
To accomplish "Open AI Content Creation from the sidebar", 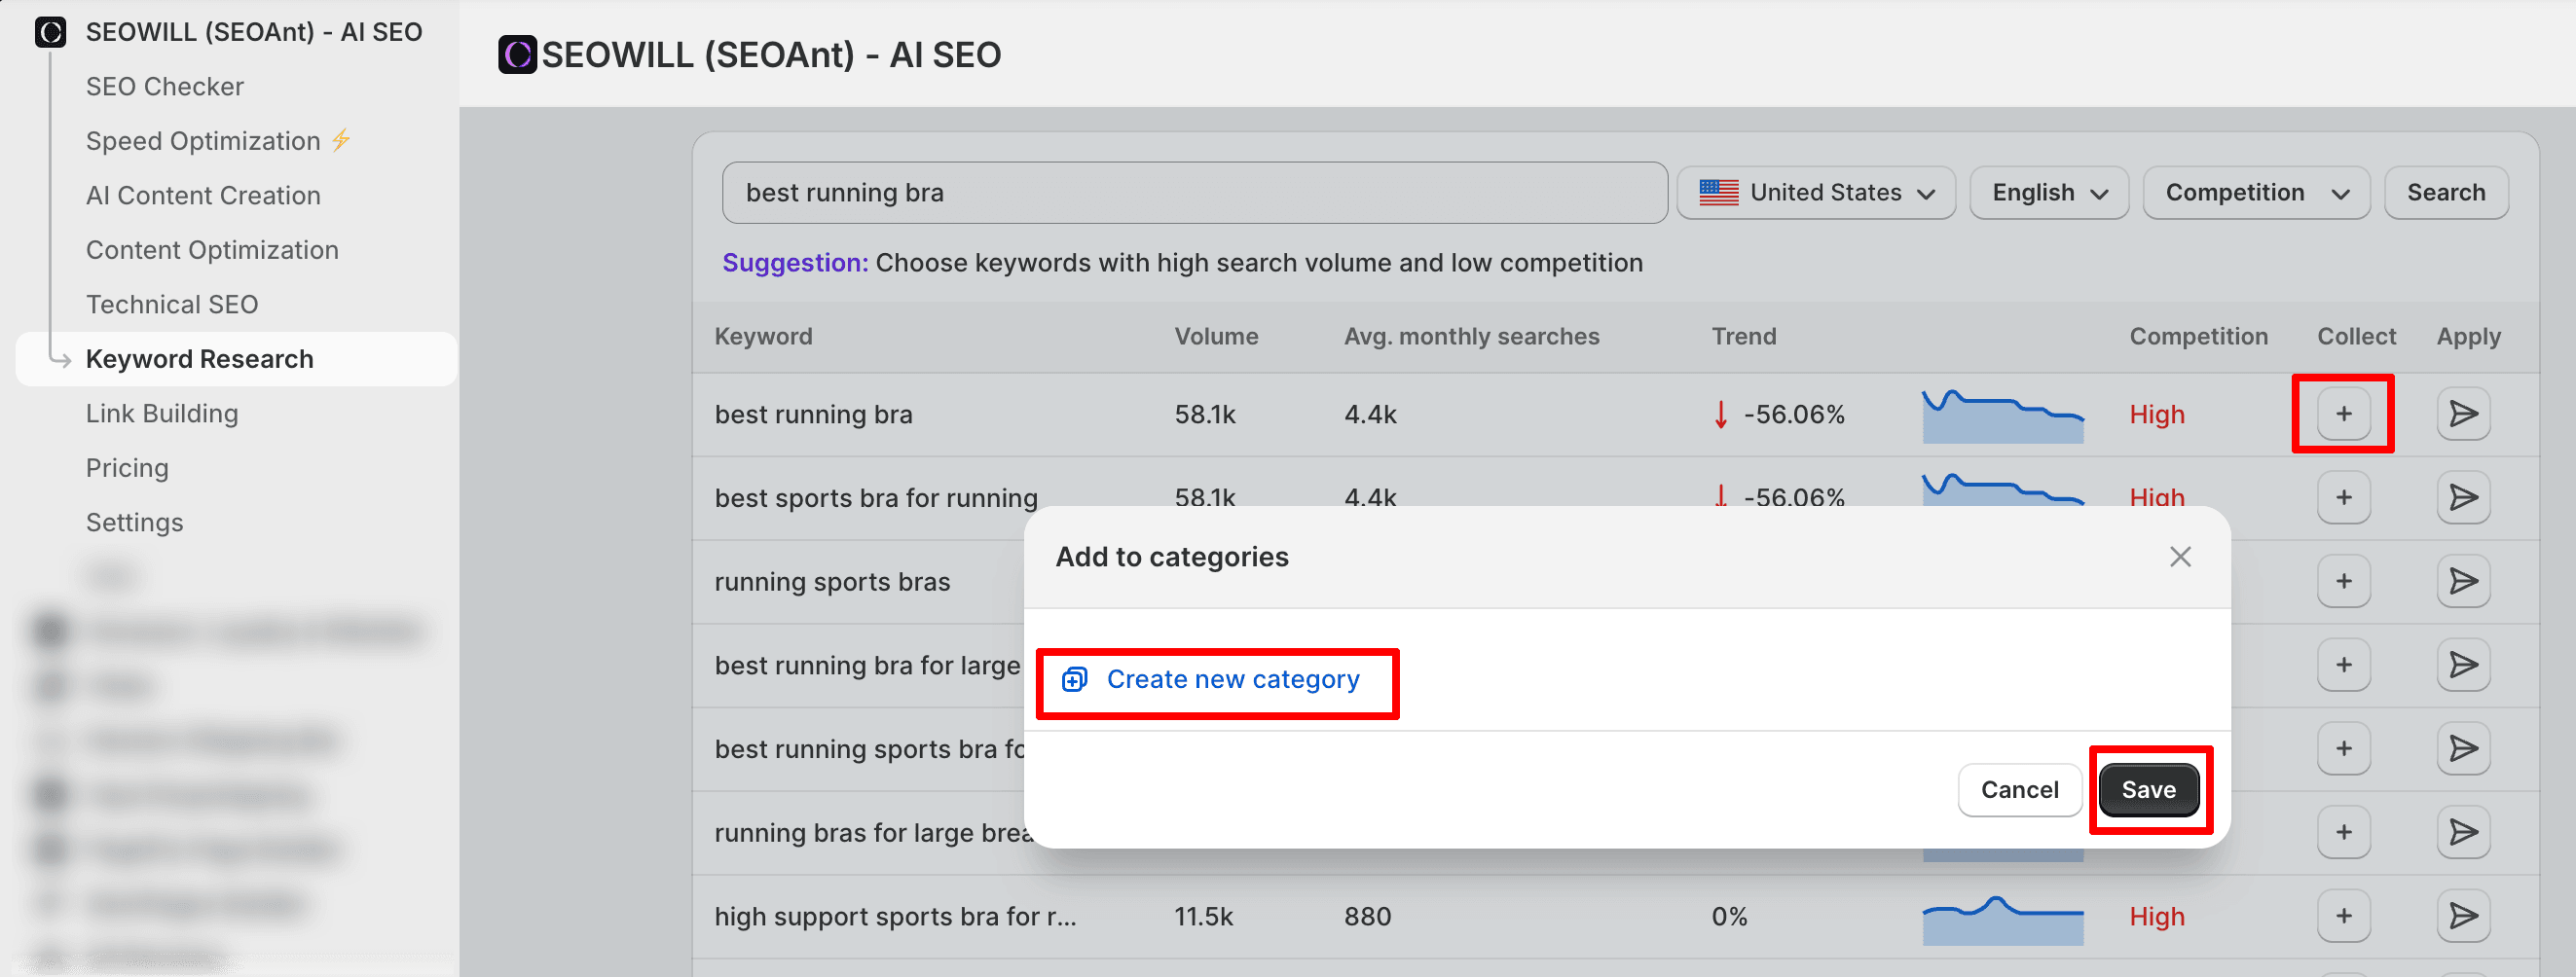I will [203, 196].
